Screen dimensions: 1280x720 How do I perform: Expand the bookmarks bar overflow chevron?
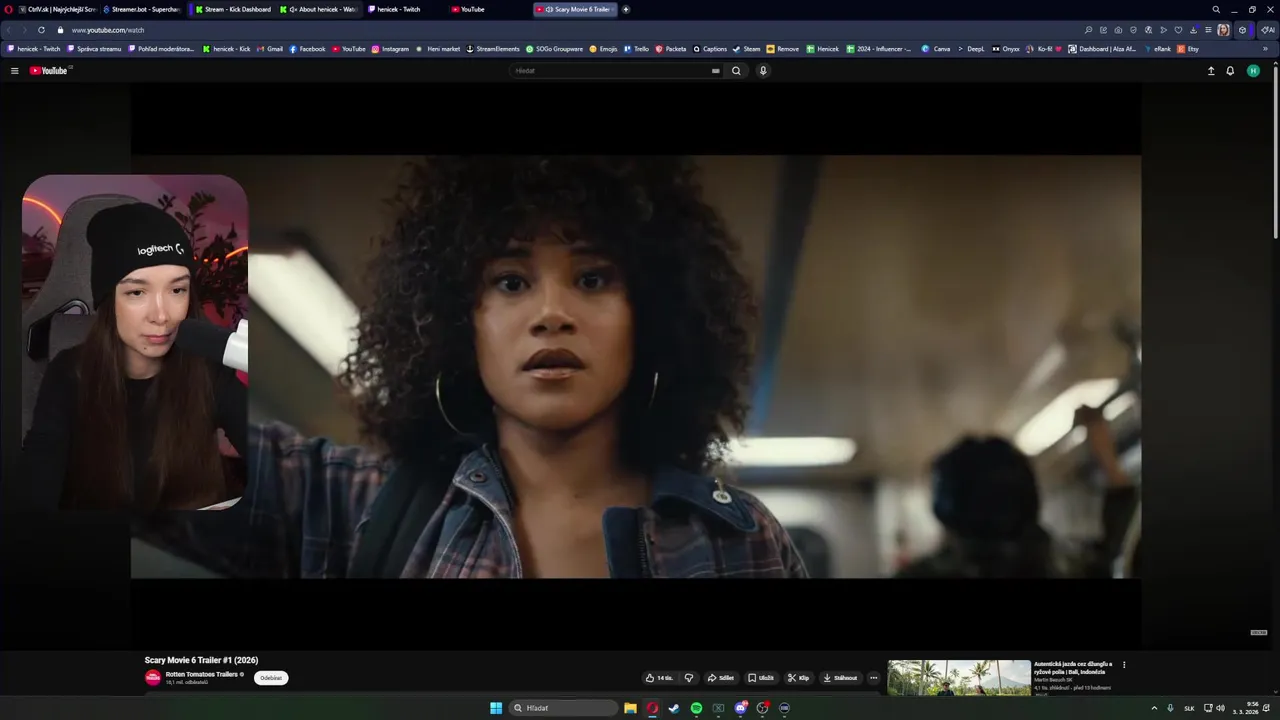[1265, 49]
